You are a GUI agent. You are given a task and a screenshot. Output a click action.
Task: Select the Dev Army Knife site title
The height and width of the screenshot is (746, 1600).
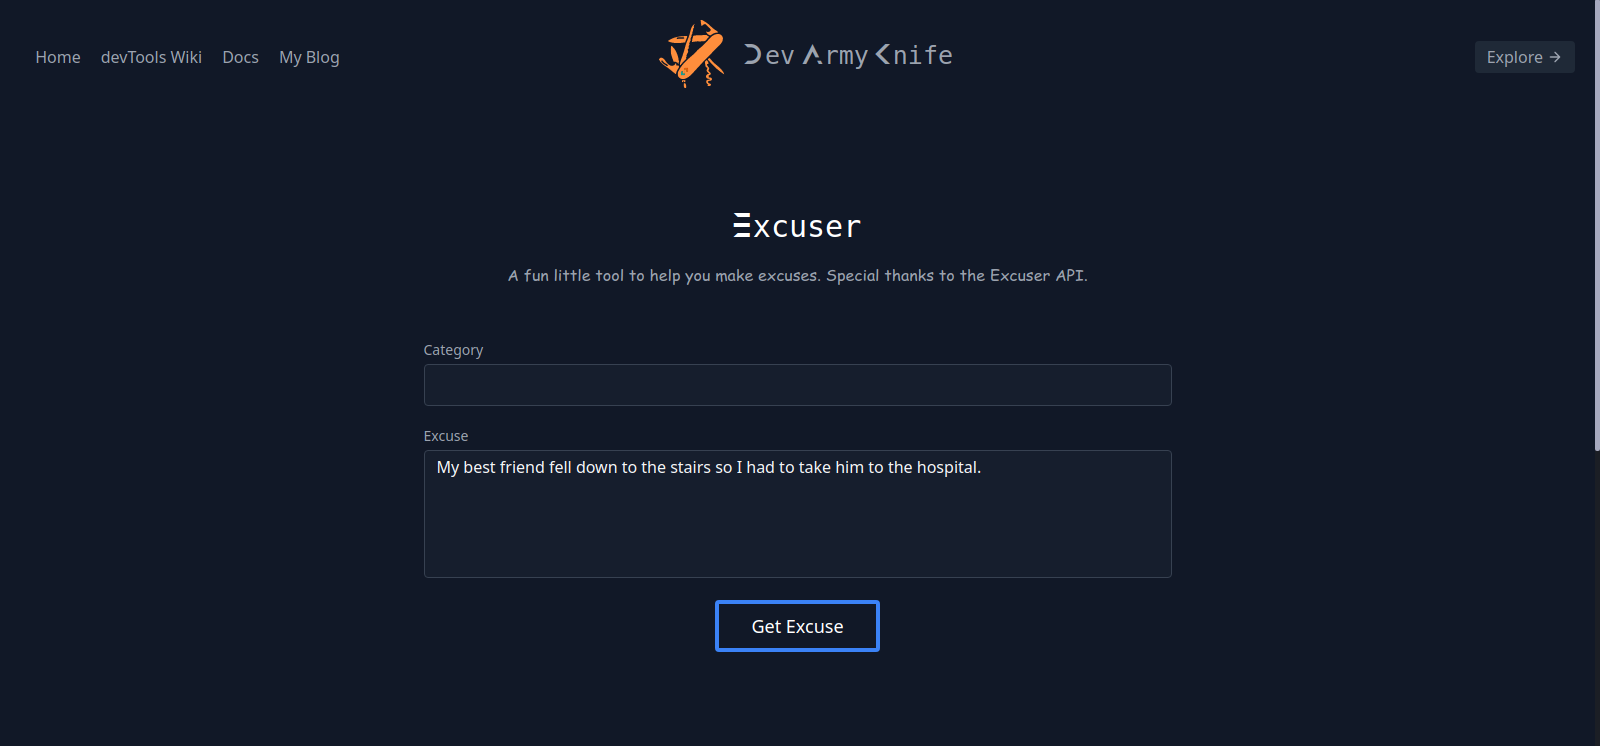[x=846, y=55]
